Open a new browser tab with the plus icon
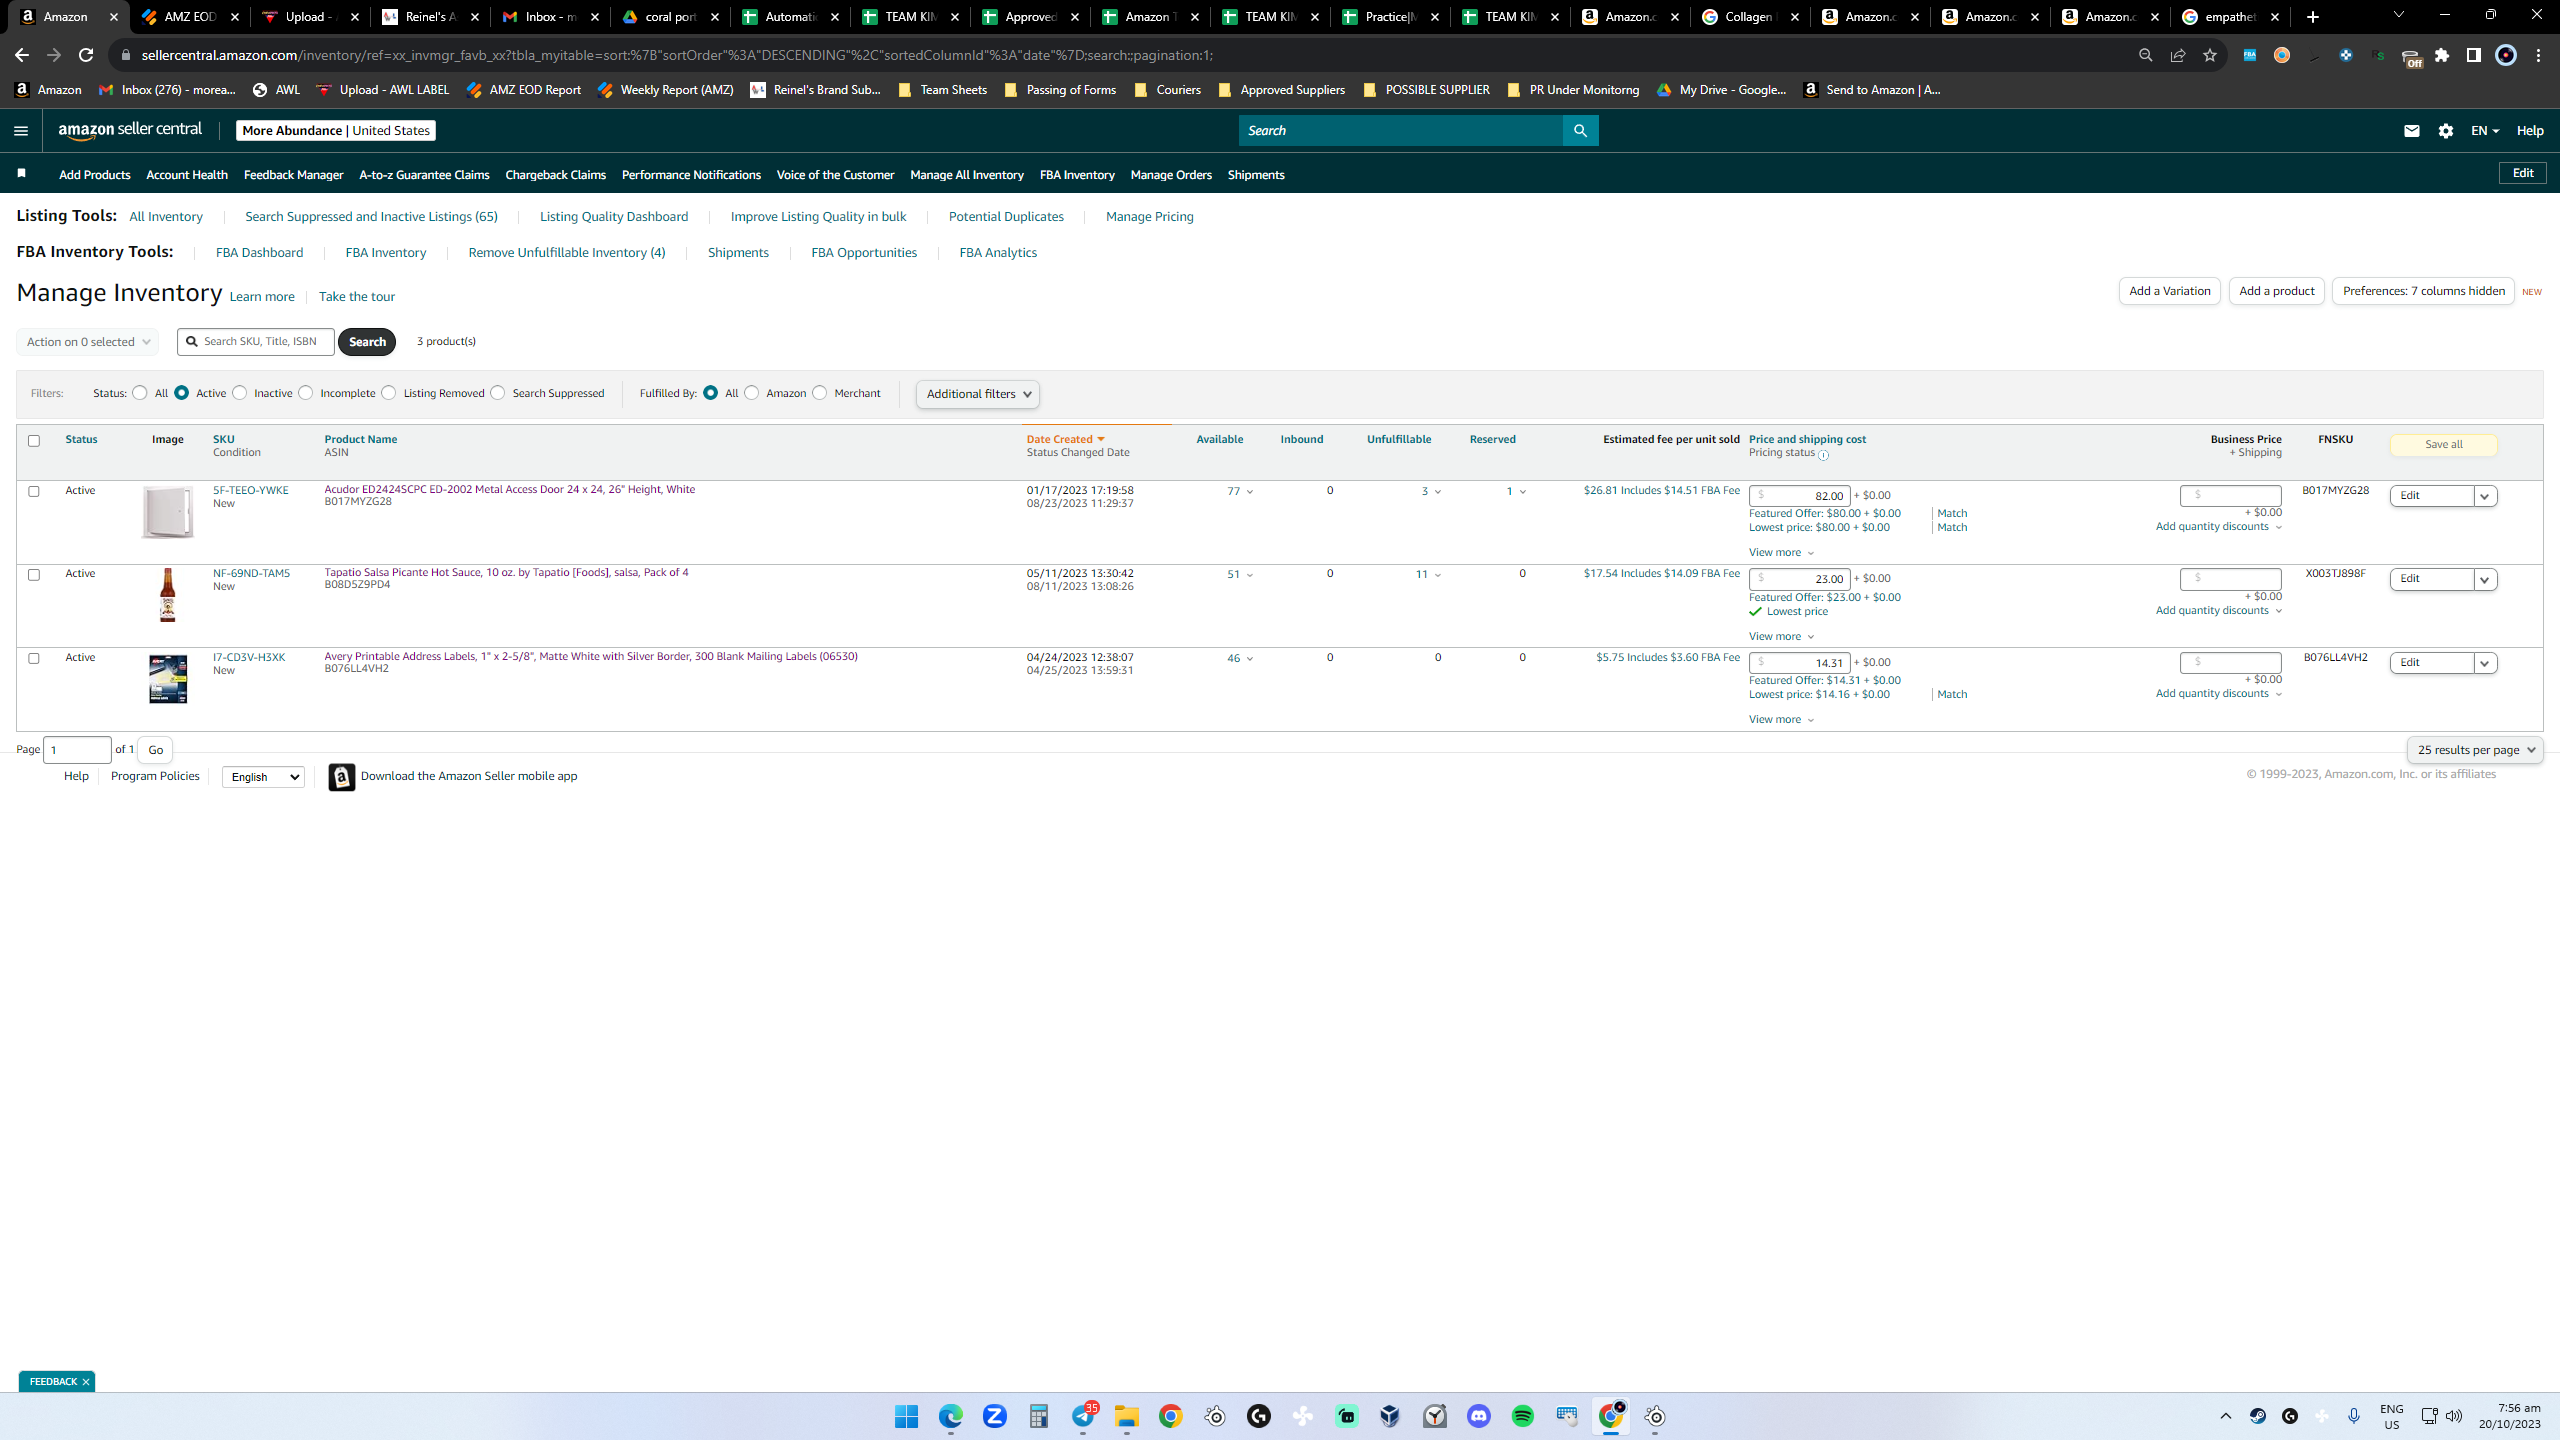 [x=2313, y=17]
